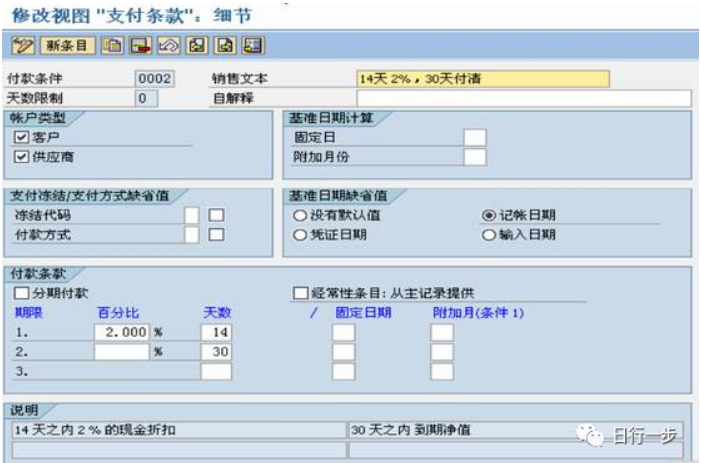Click the 附加月(条件 1) column header
The width and height of the screenshot is (701, 463).
pos(478,313)
